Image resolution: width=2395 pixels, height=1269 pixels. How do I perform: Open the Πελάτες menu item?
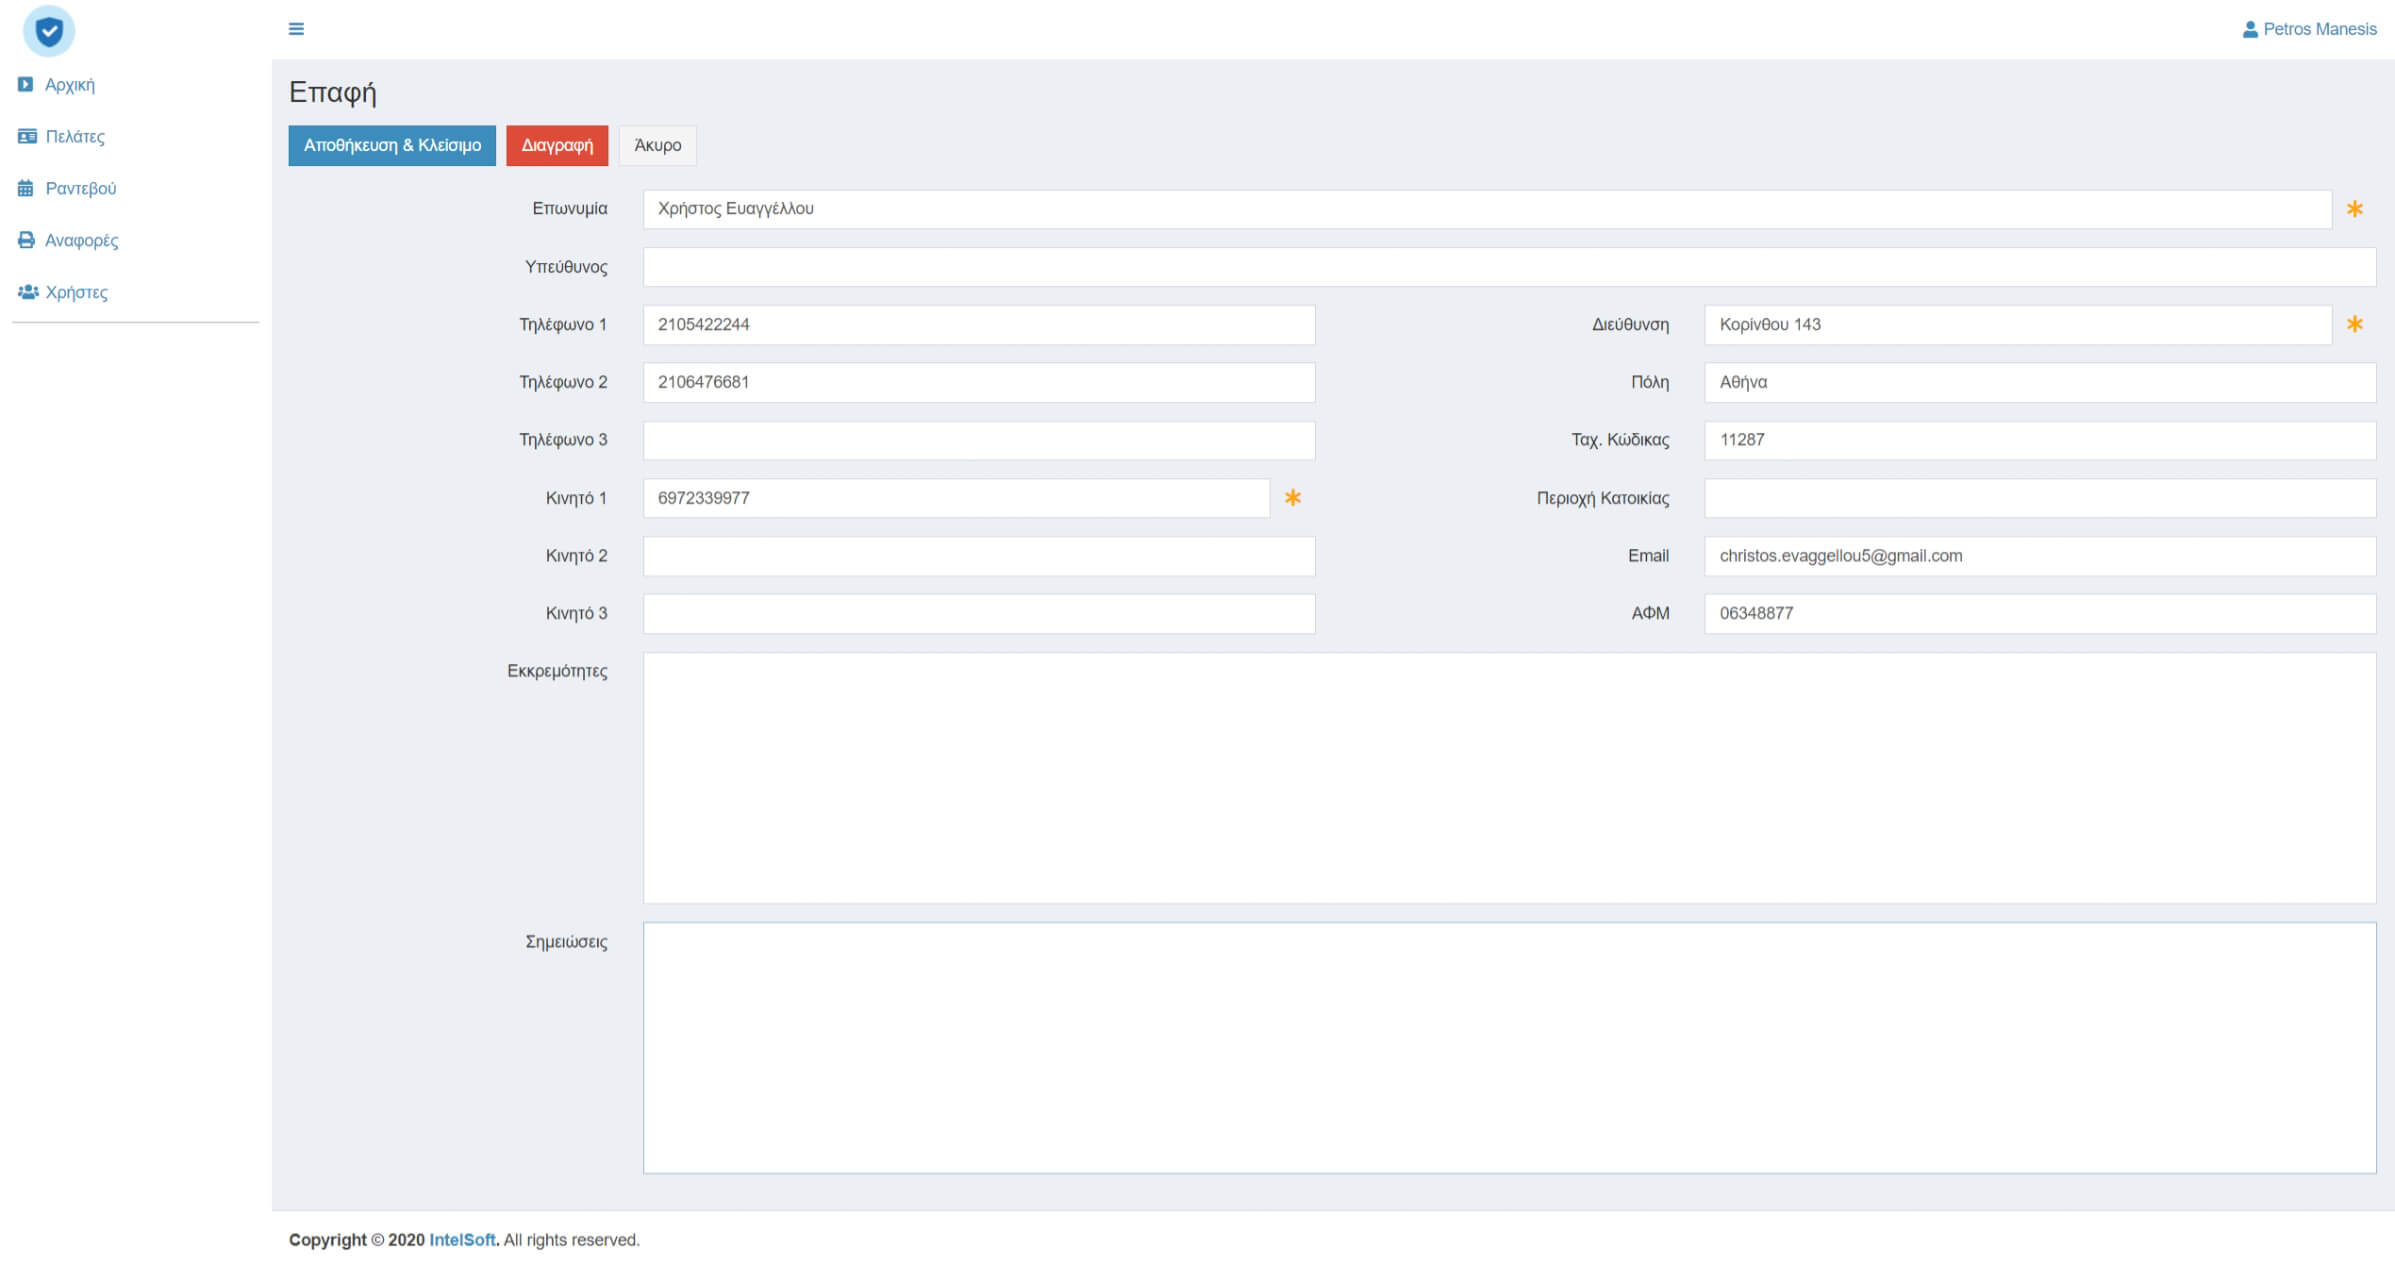(75, 137)
